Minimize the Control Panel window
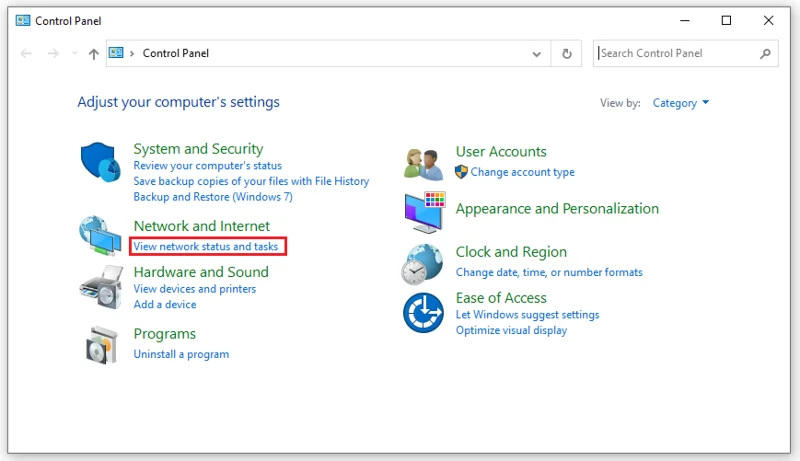This screenshot has height=461, width=800. click(x=685, y=20)
